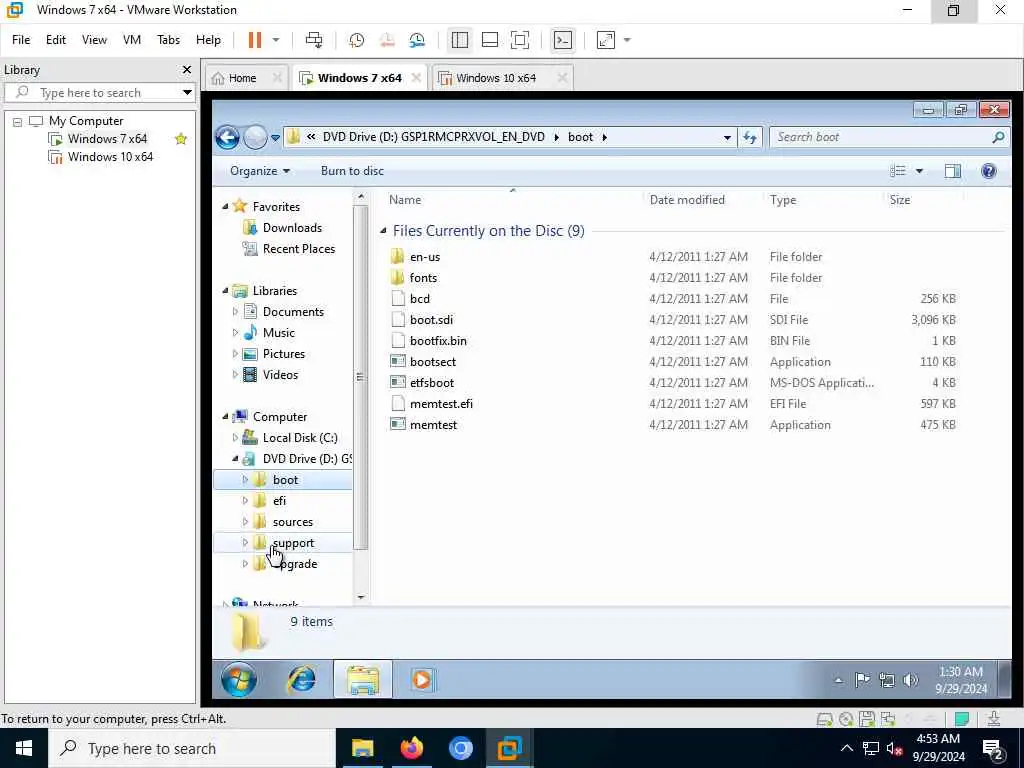1024x768 pixels.
Task: Toggle favorite star for Windows 7 x64
Action: tap(181, 138)
